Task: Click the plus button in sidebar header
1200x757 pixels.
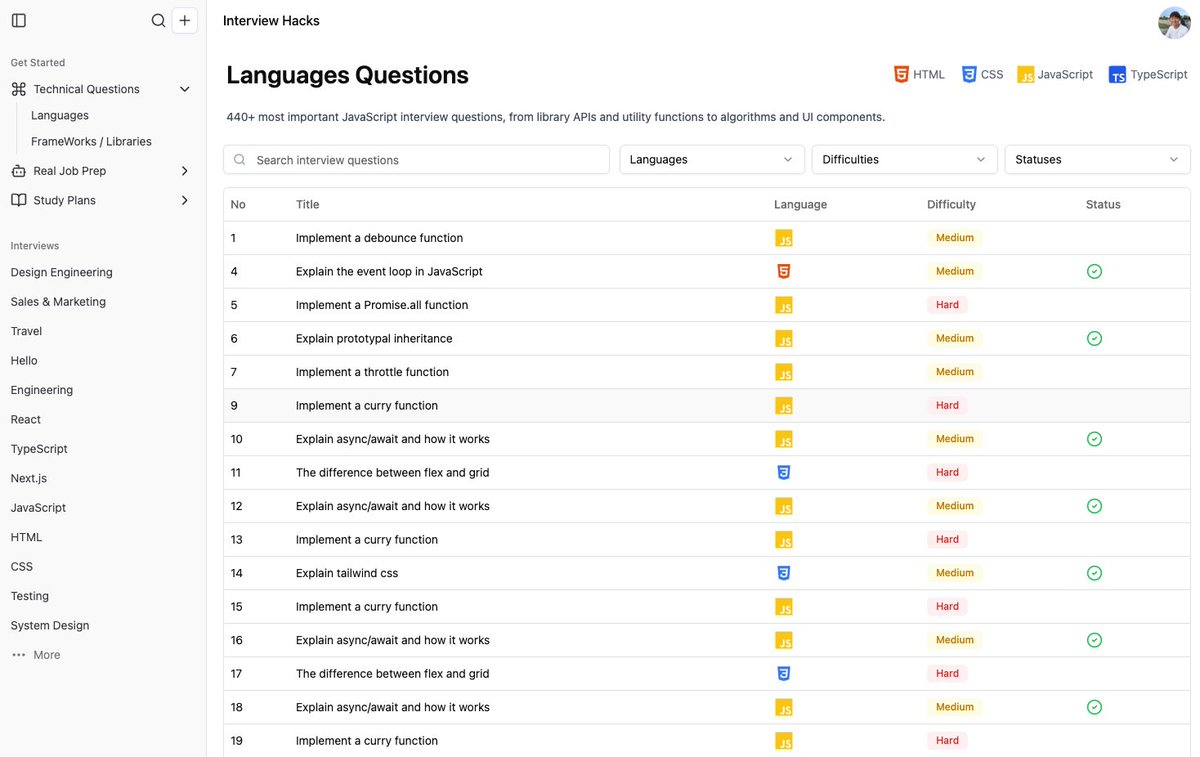Action: pos(185,20)
